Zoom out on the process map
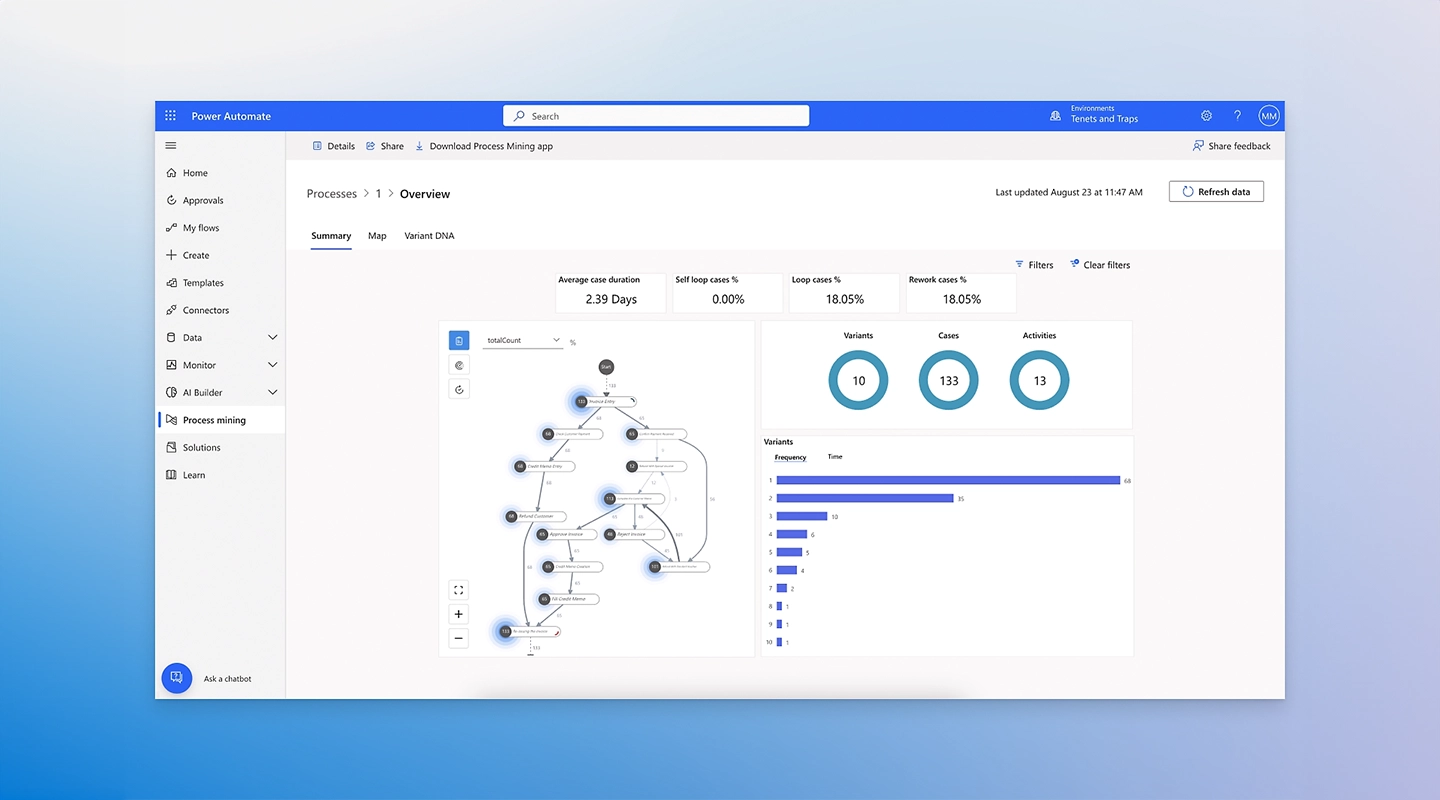Screen dimensions: 1440x800 pos(459,638)
